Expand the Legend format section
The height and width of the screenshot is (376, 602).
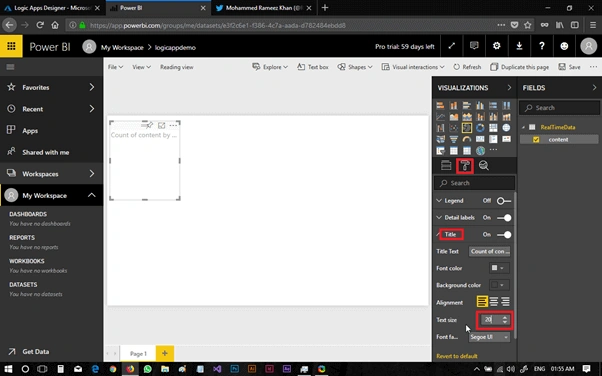(x=439, y=201)
